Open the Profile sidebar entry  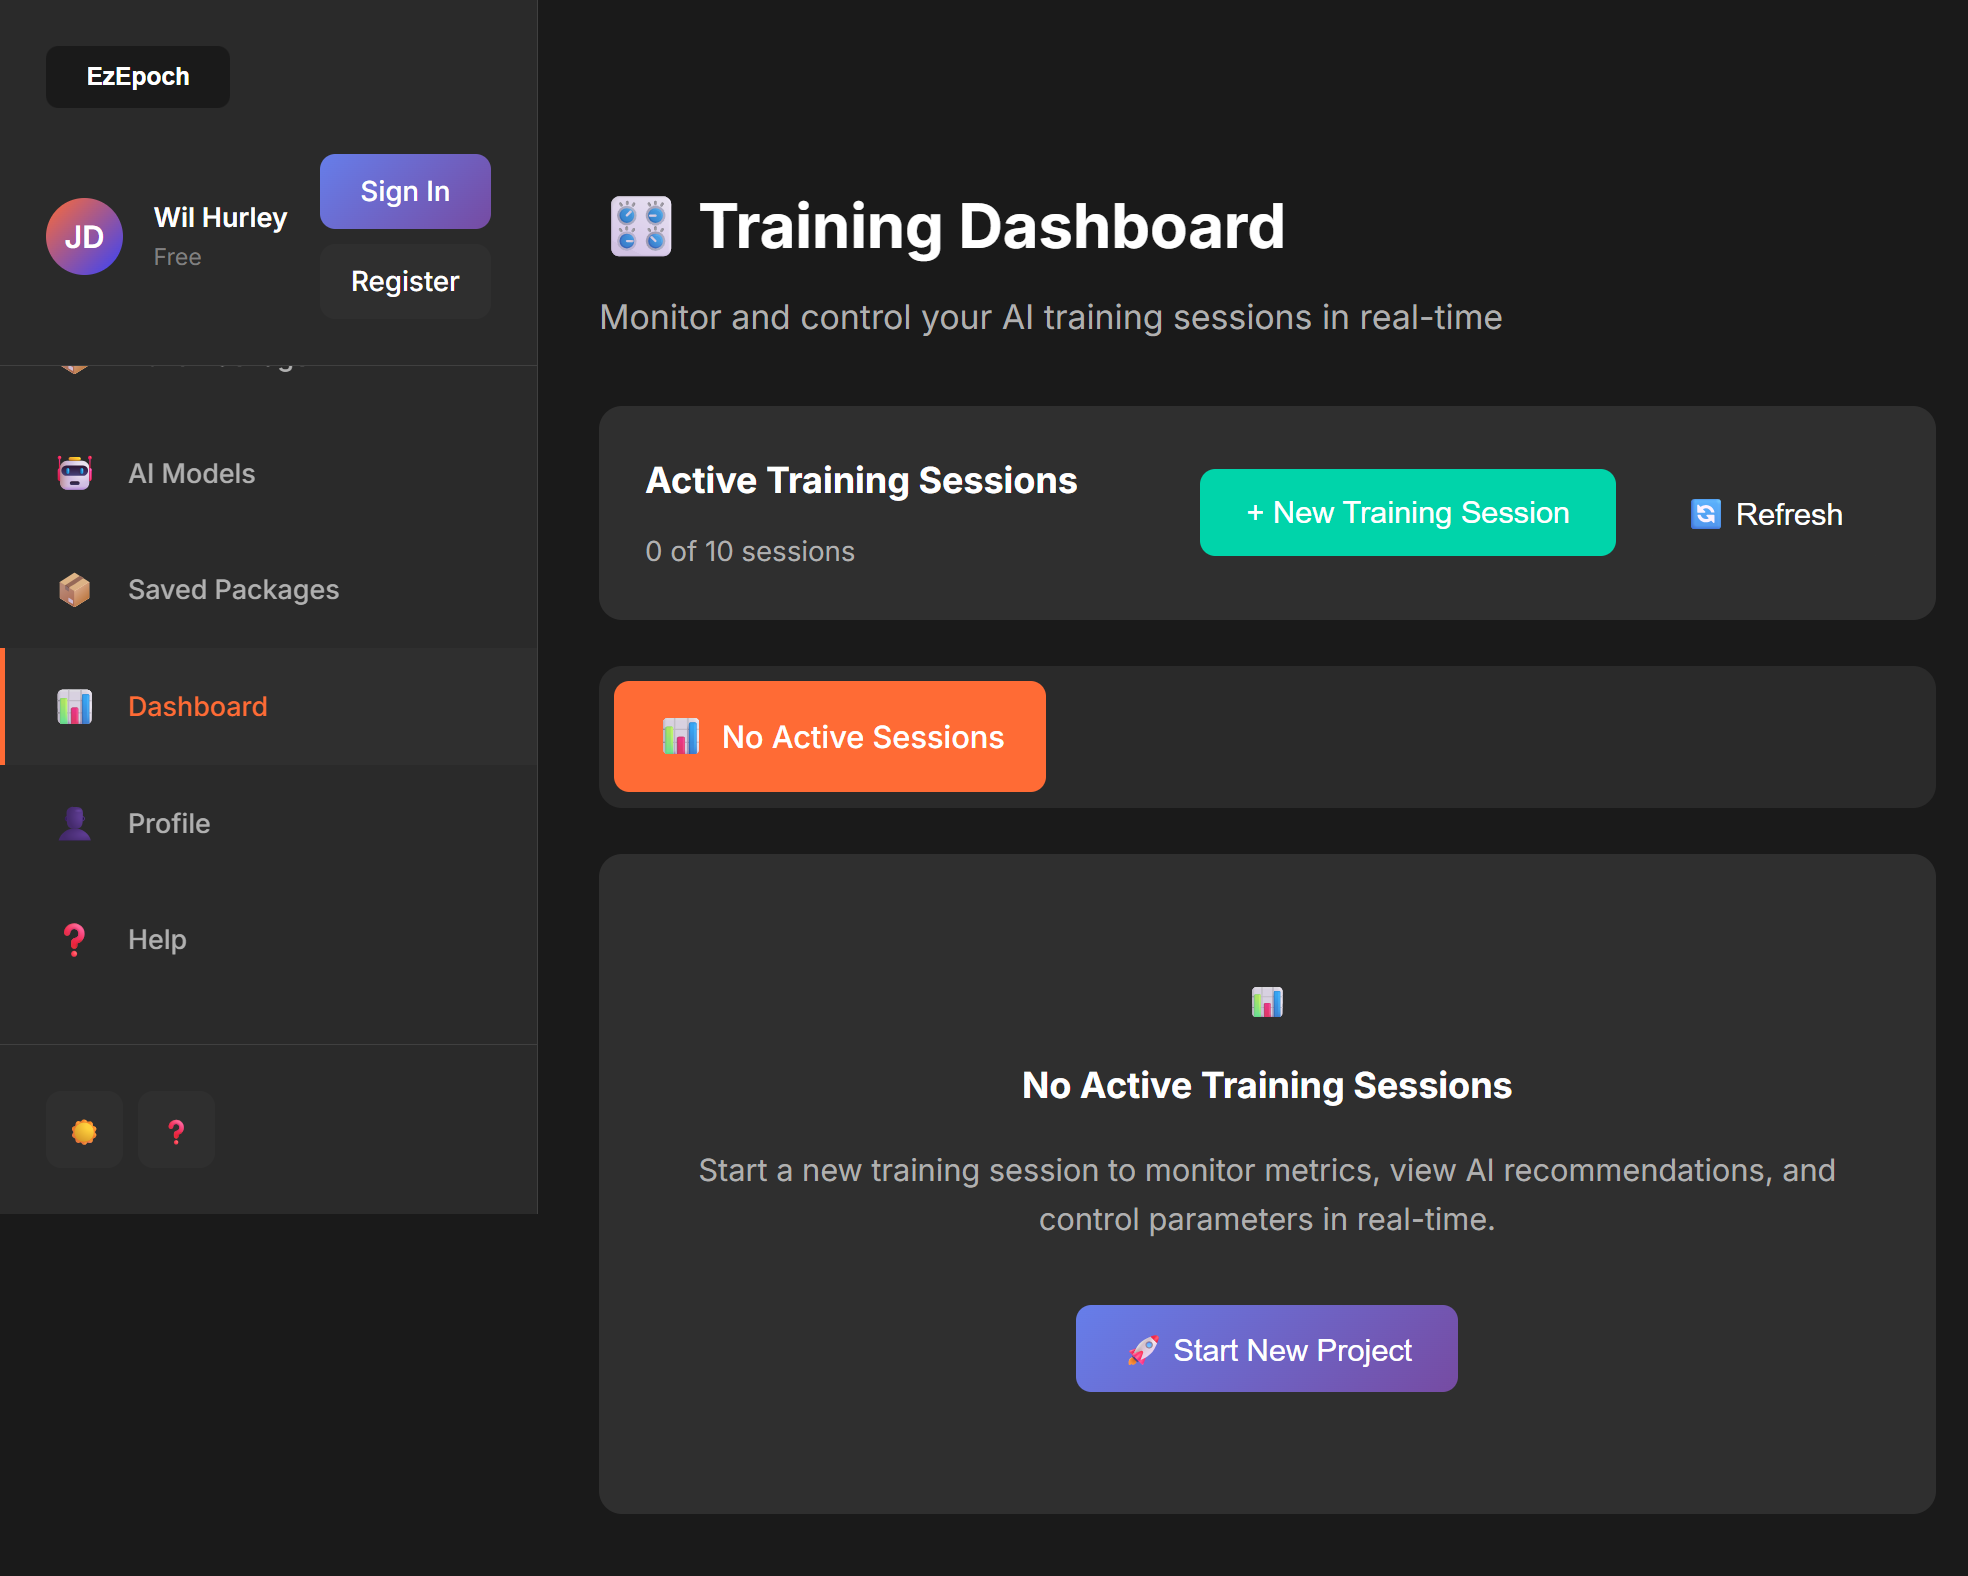(x=168, y=822)
